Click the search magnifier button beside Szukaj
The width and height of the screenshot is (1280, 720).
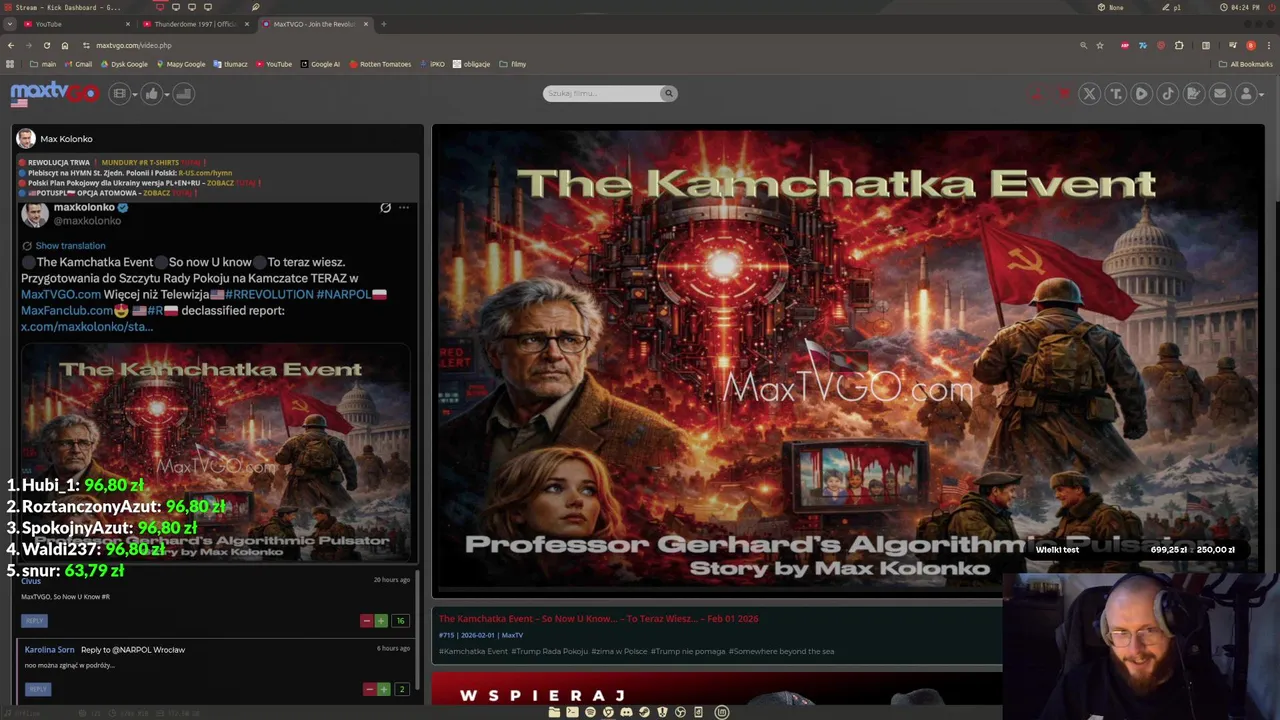point(669,93)
